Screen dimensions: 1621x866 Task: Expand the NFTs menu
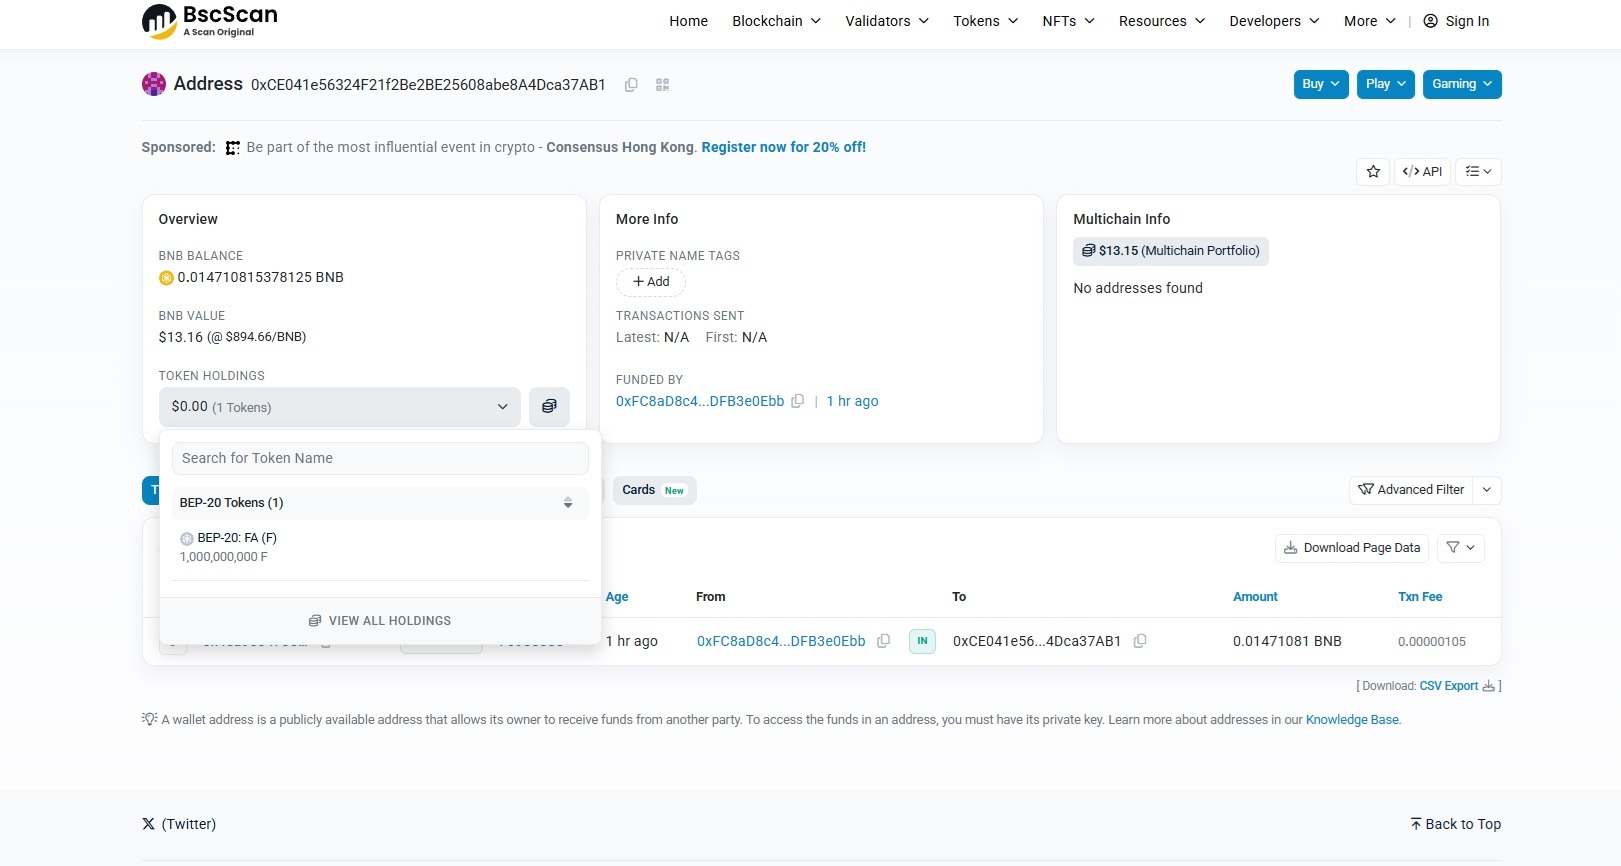1068,21
